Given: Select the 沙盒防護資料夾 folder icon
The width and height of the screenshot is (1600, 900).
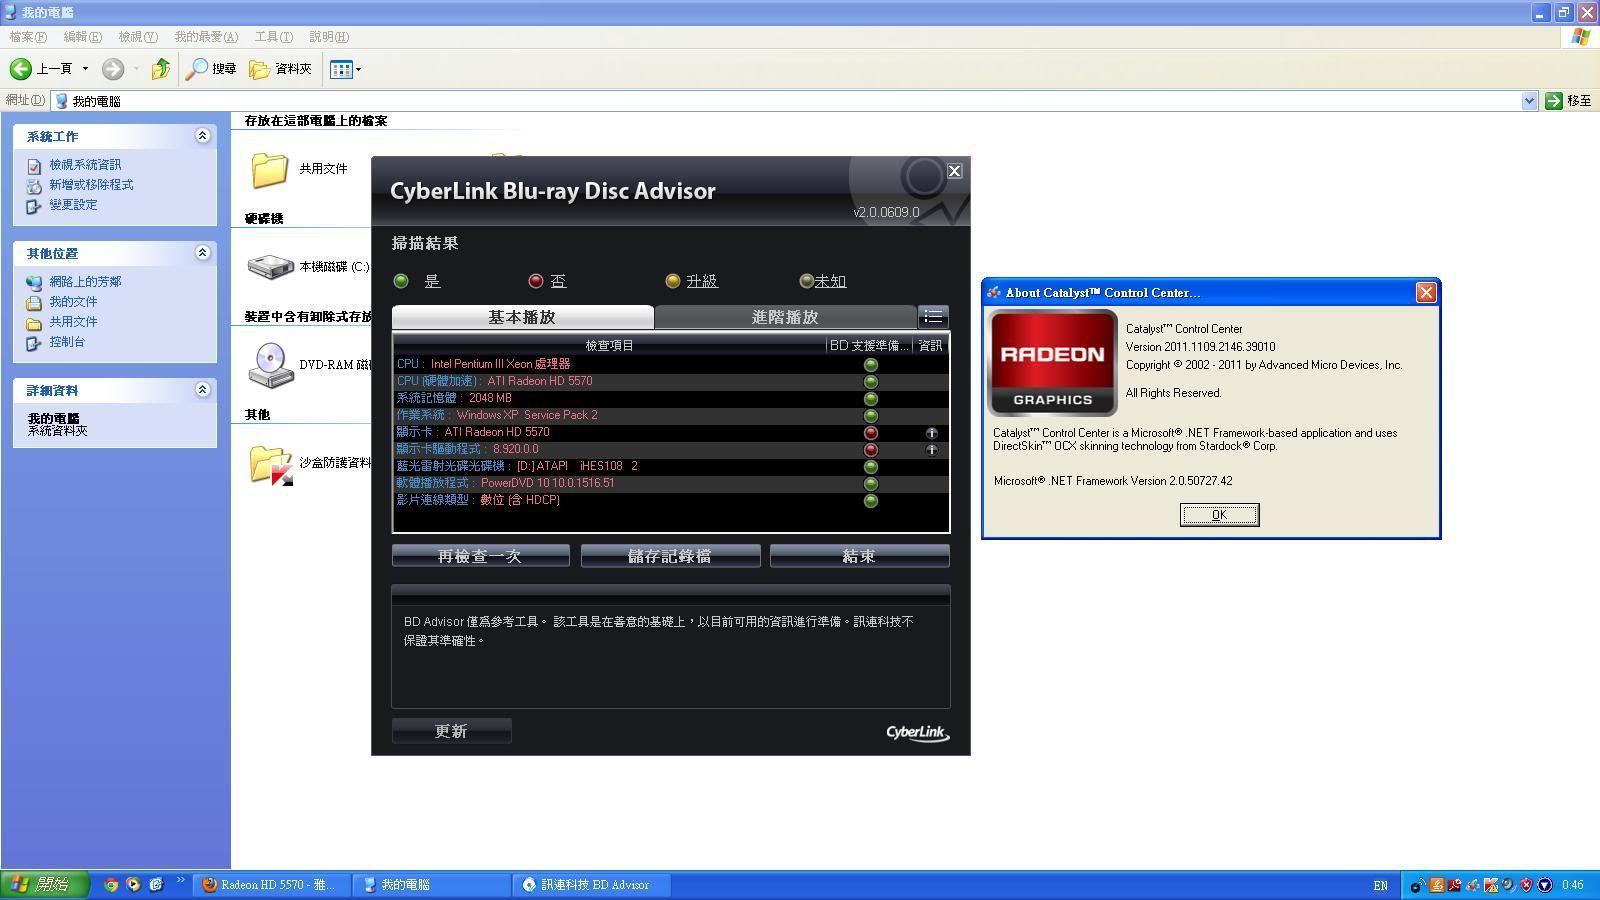Looking at the screenshot, I should [270, 464].
